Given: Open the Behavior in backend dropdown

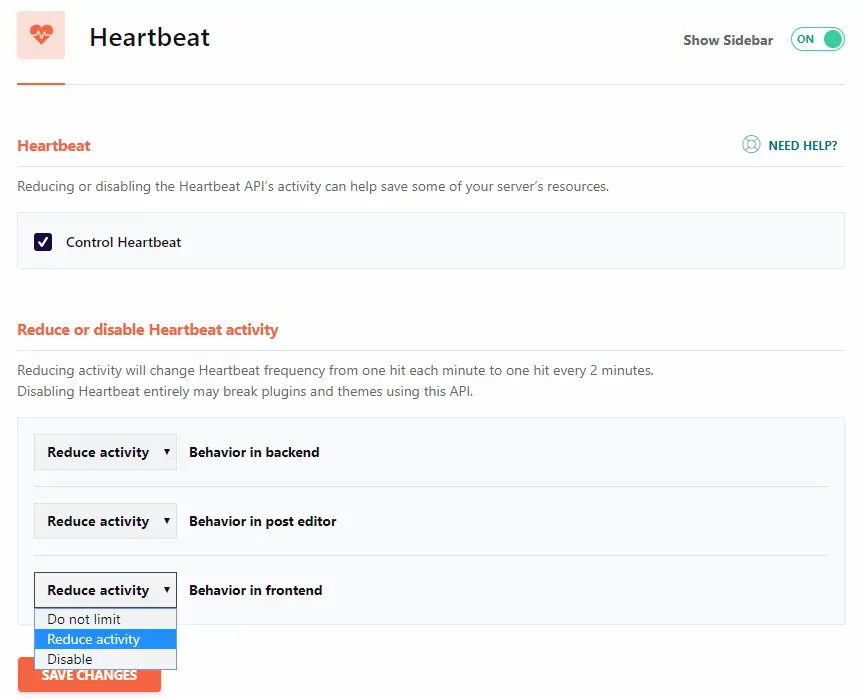Looking at the screenshot, I should [x=105, y=452].
